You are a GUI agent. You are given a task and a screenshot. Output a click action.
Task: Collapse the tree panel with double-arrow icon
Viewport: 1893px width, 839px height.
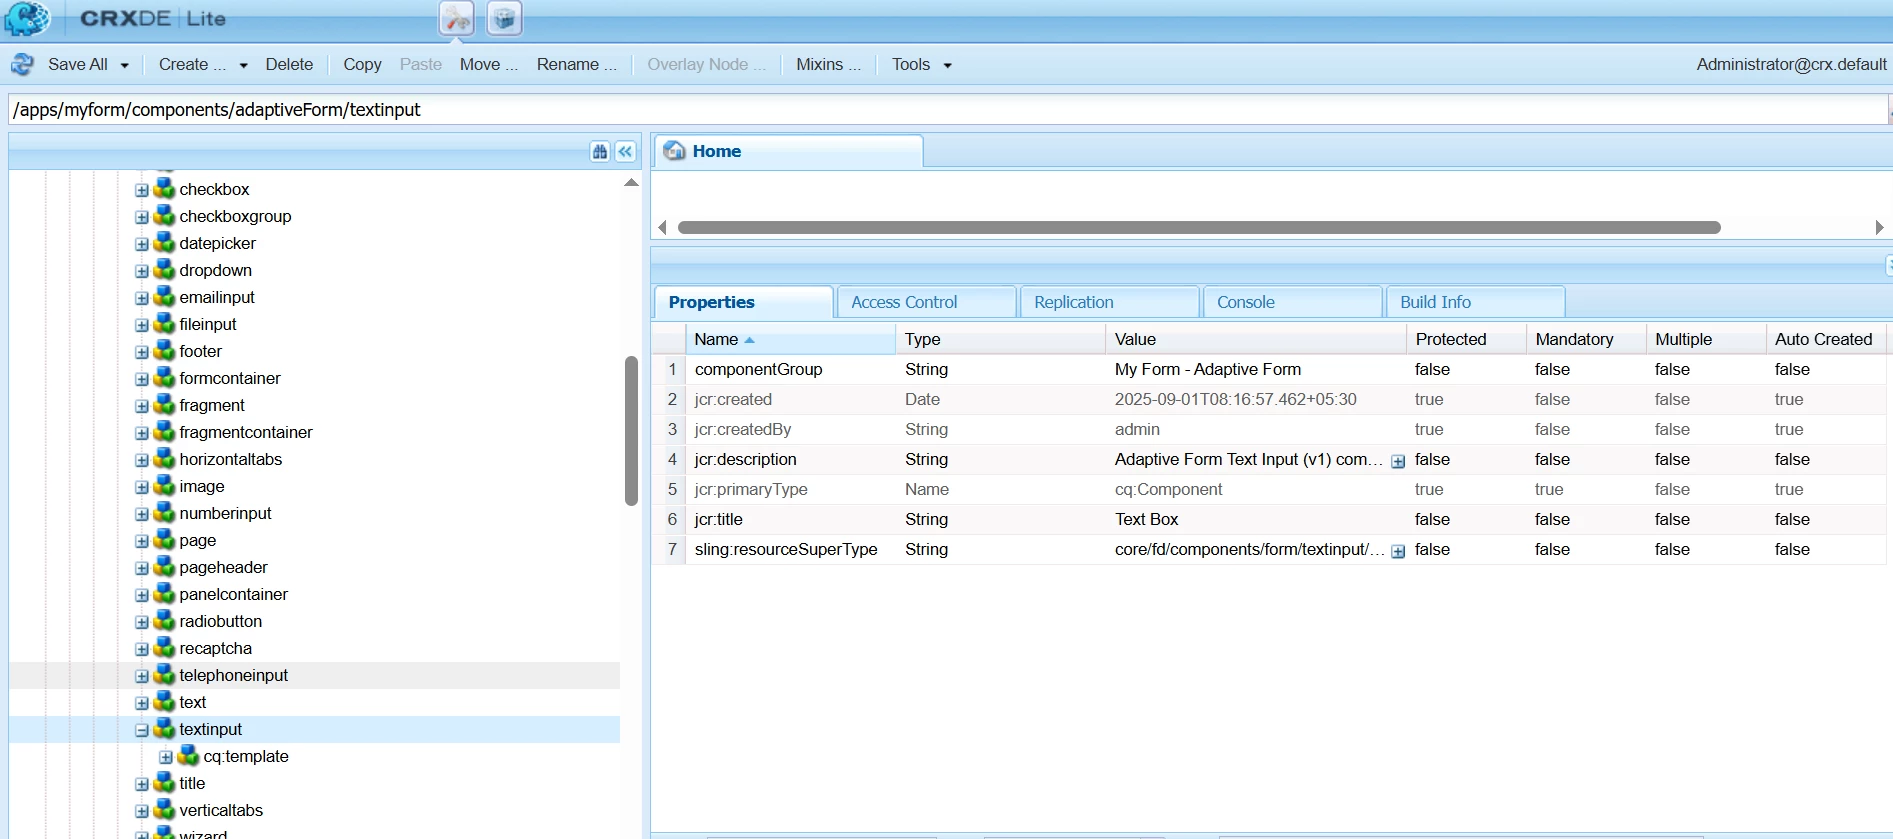[x=625, y=152]
